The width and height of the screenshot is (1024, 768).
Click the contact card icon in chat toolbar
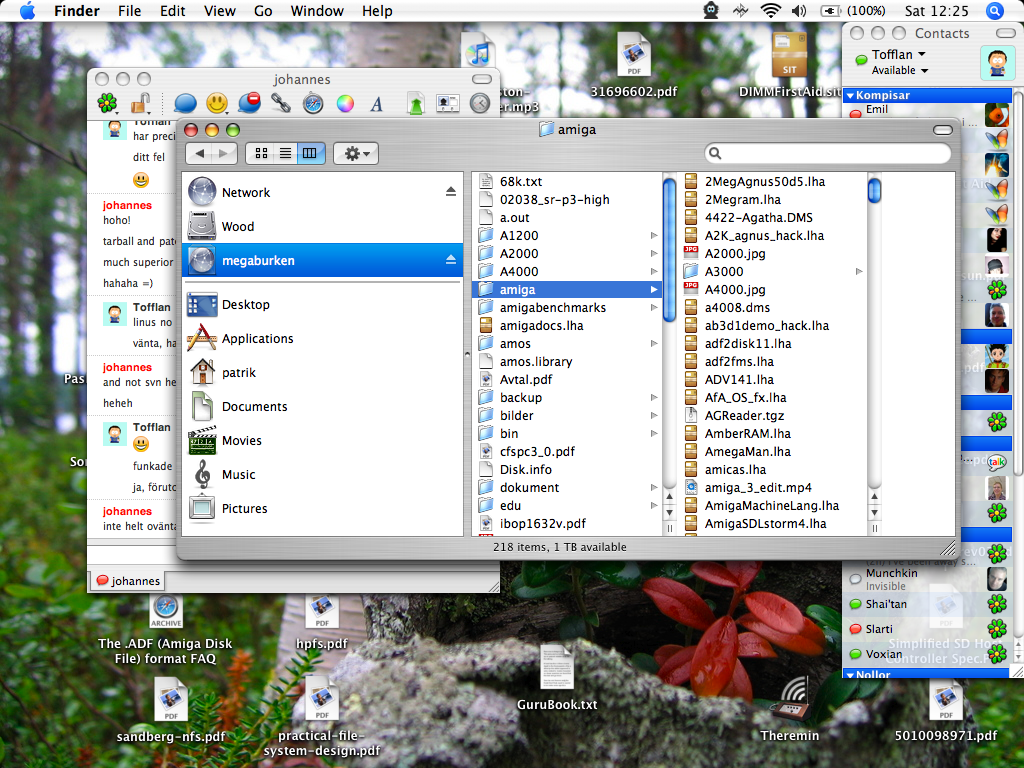point(447,103)
